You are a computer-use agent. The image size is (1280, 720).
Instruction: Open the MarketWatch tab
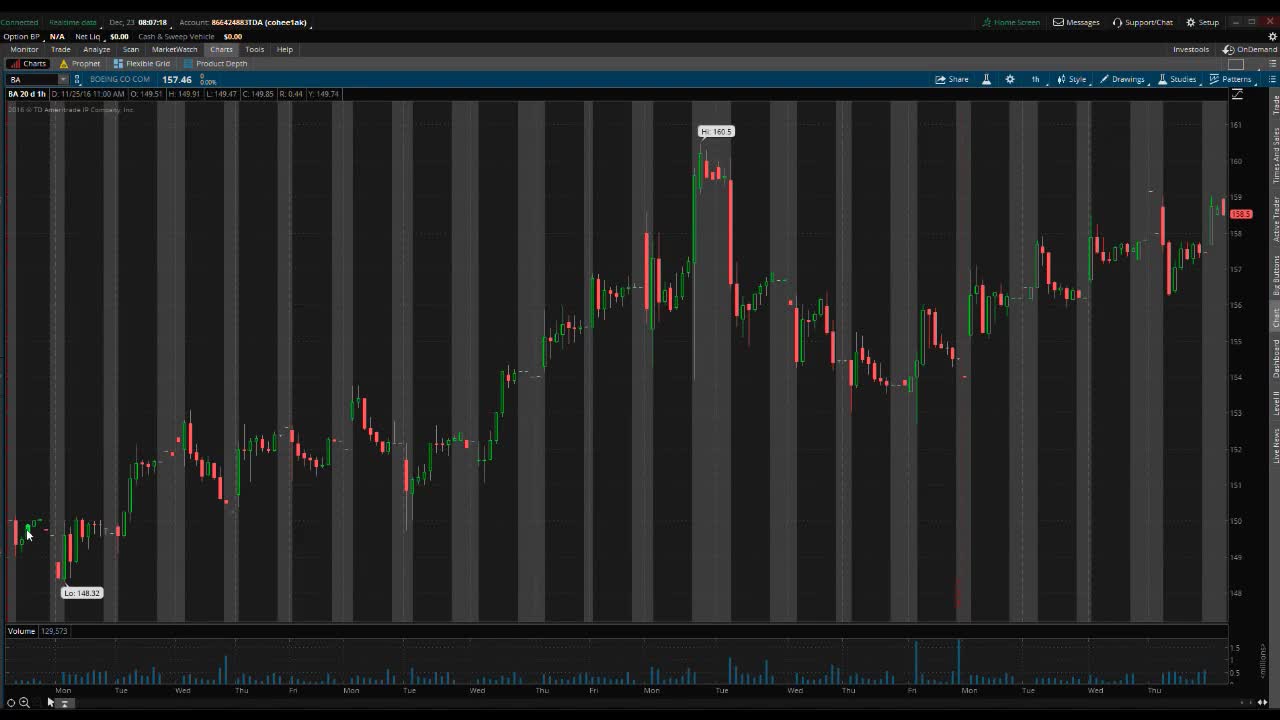tap(175, 49)
